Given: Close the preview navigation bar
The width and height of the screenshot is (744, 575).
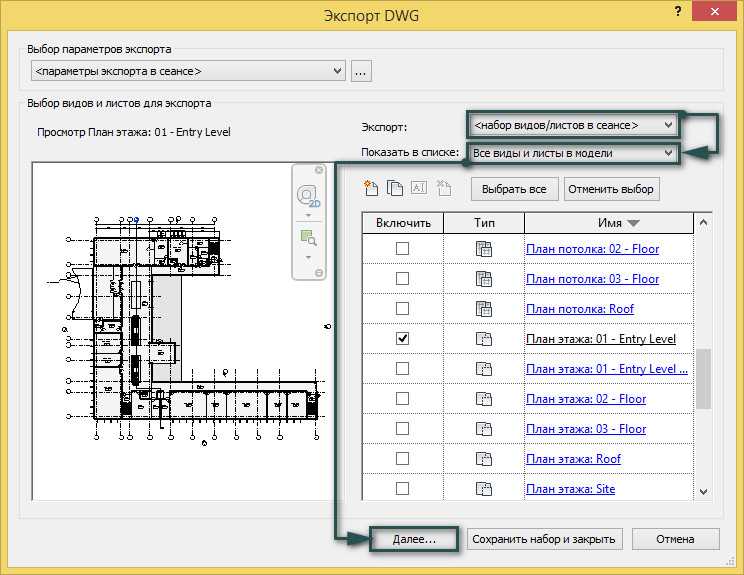Looking at the screenshot, I should click(x=319, y=170).
